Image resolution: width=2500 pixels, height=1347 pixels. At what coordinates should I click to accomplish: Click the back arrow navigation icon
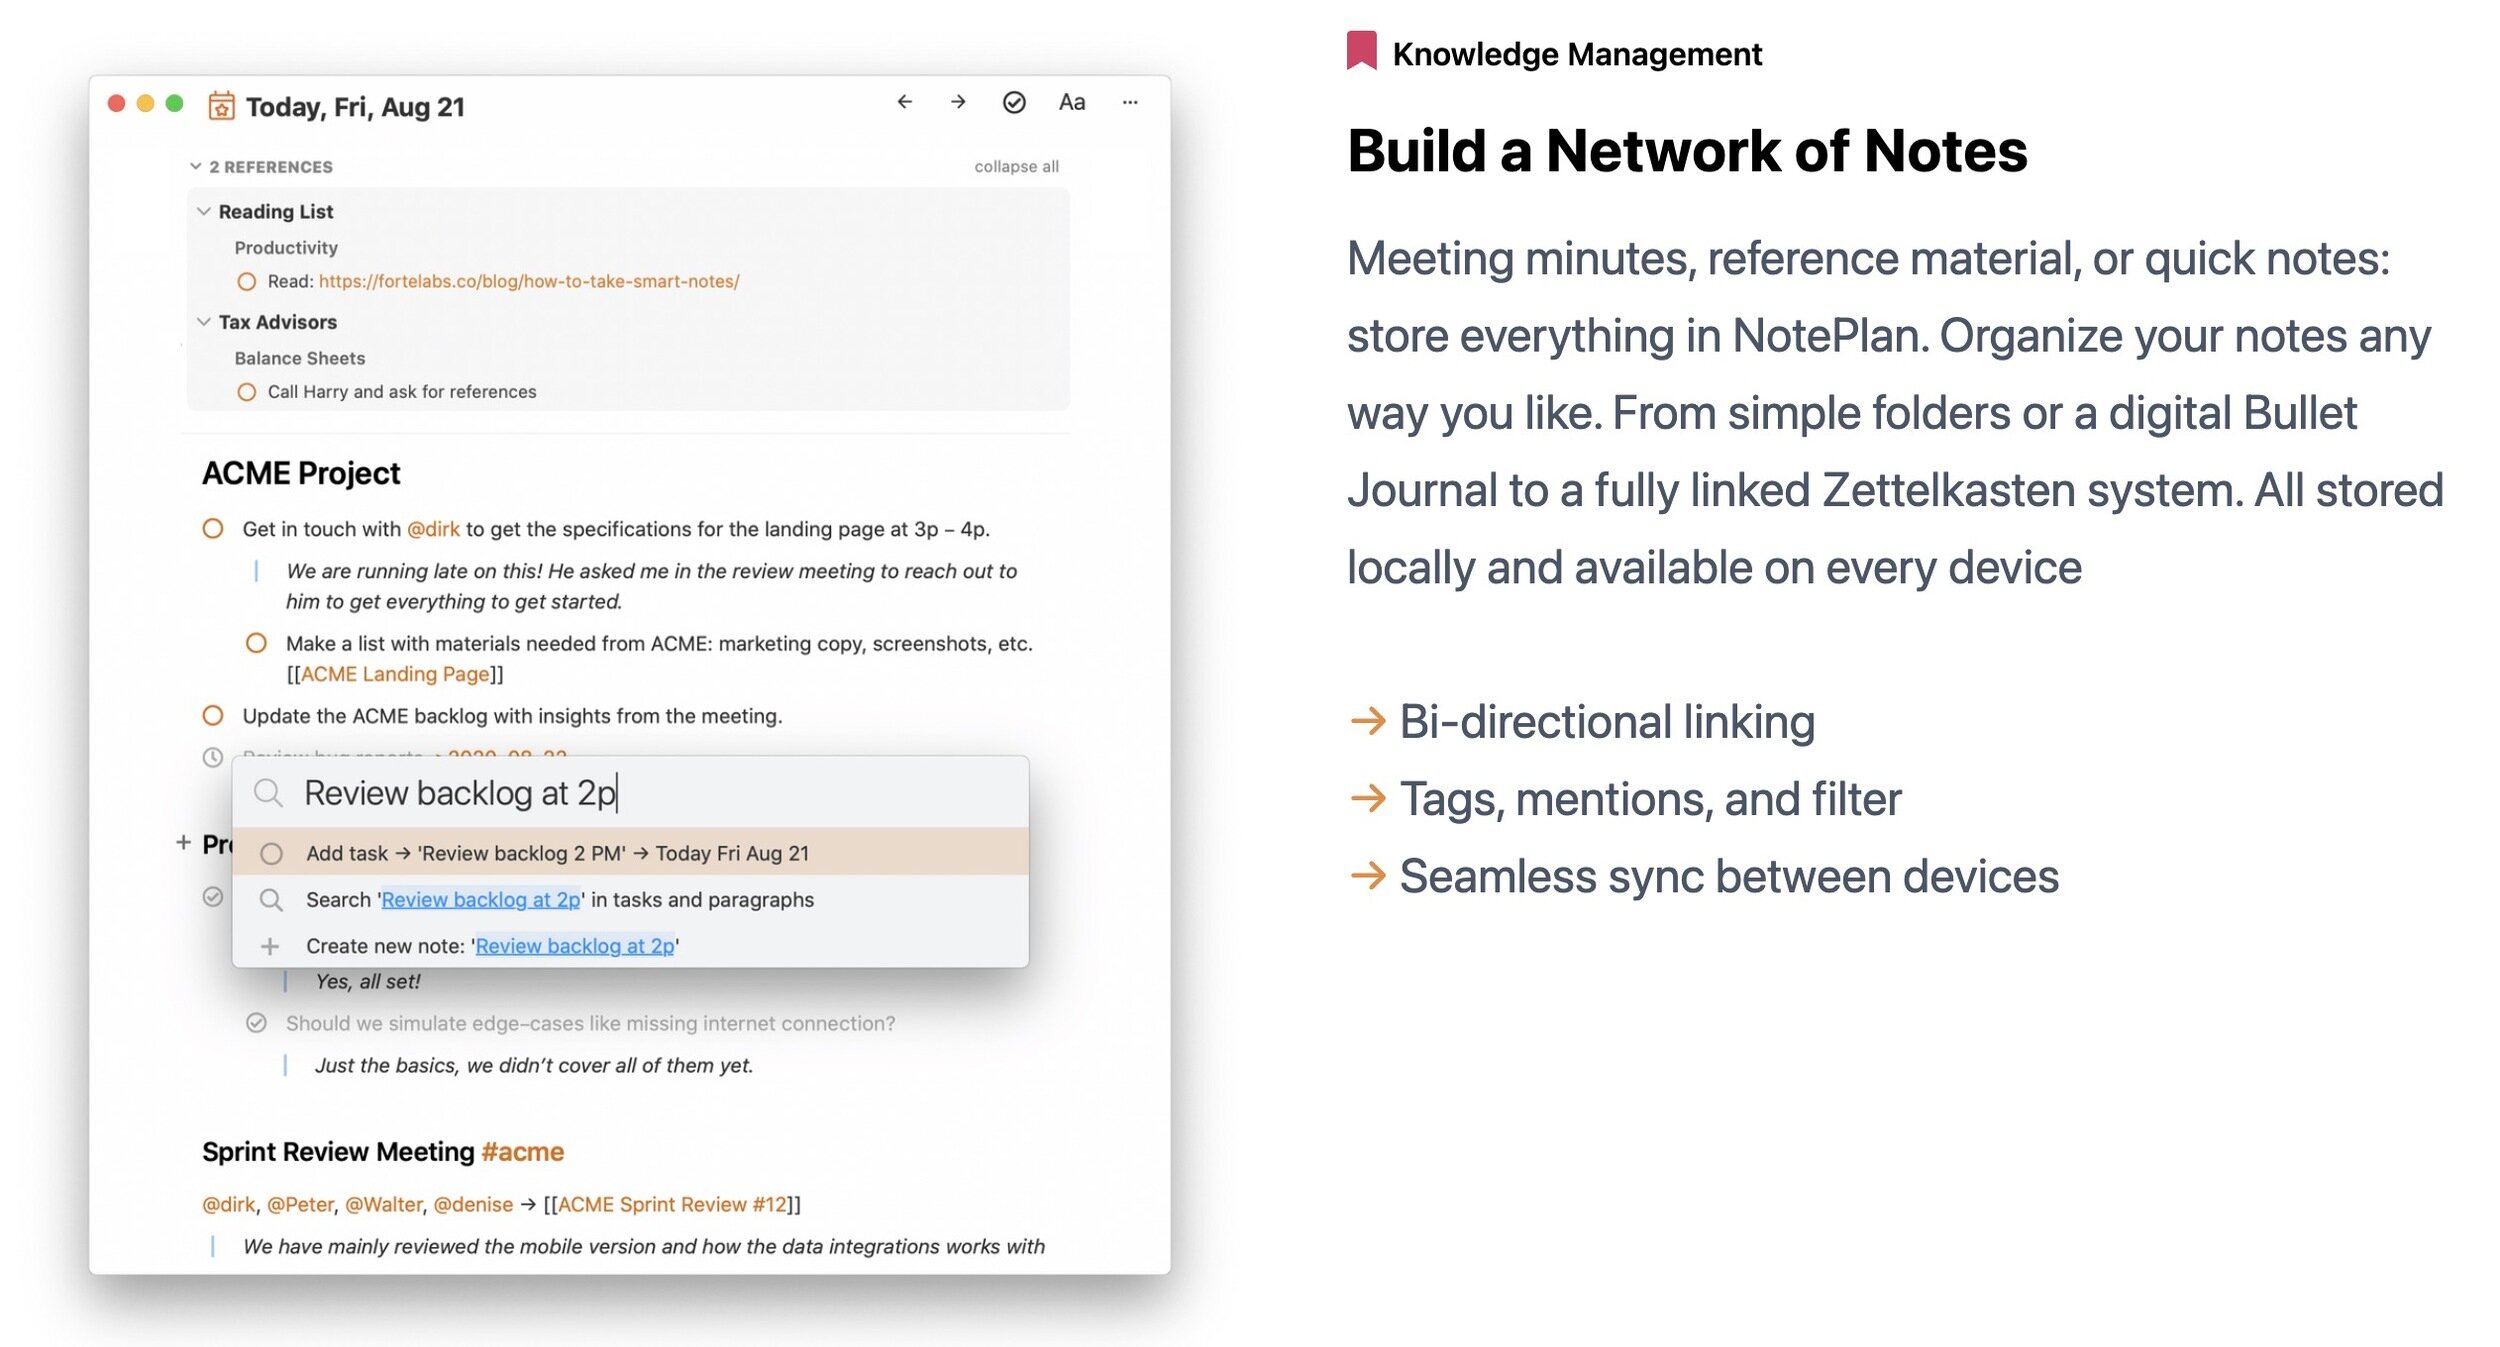[x=904, y=102]
